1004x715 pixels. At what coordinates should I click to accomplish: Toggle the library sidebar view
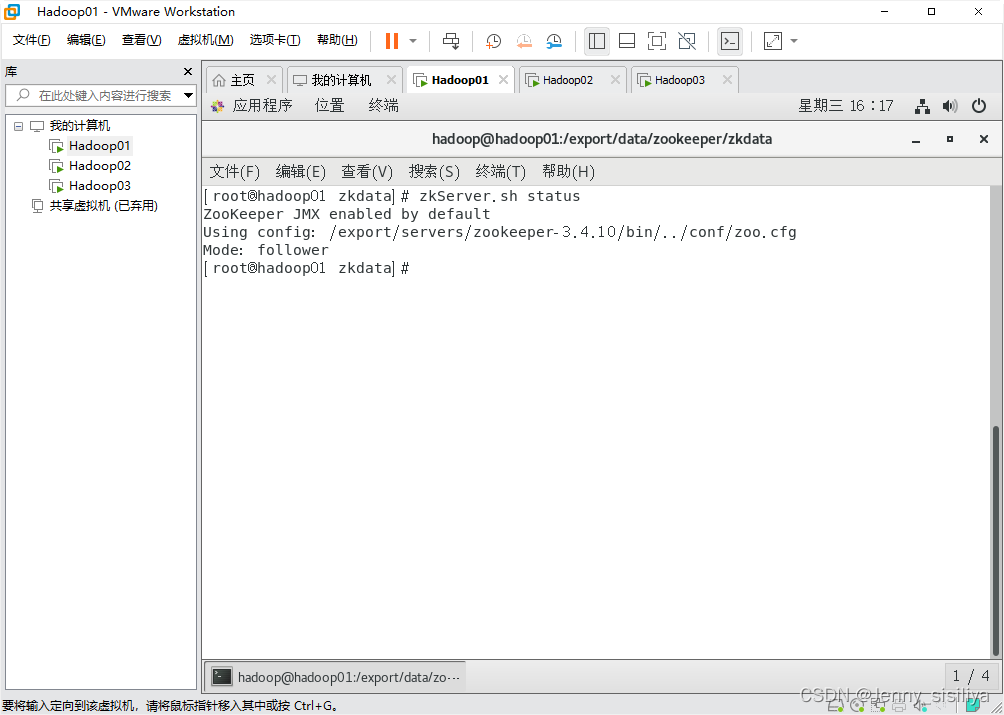coord(597,41)
